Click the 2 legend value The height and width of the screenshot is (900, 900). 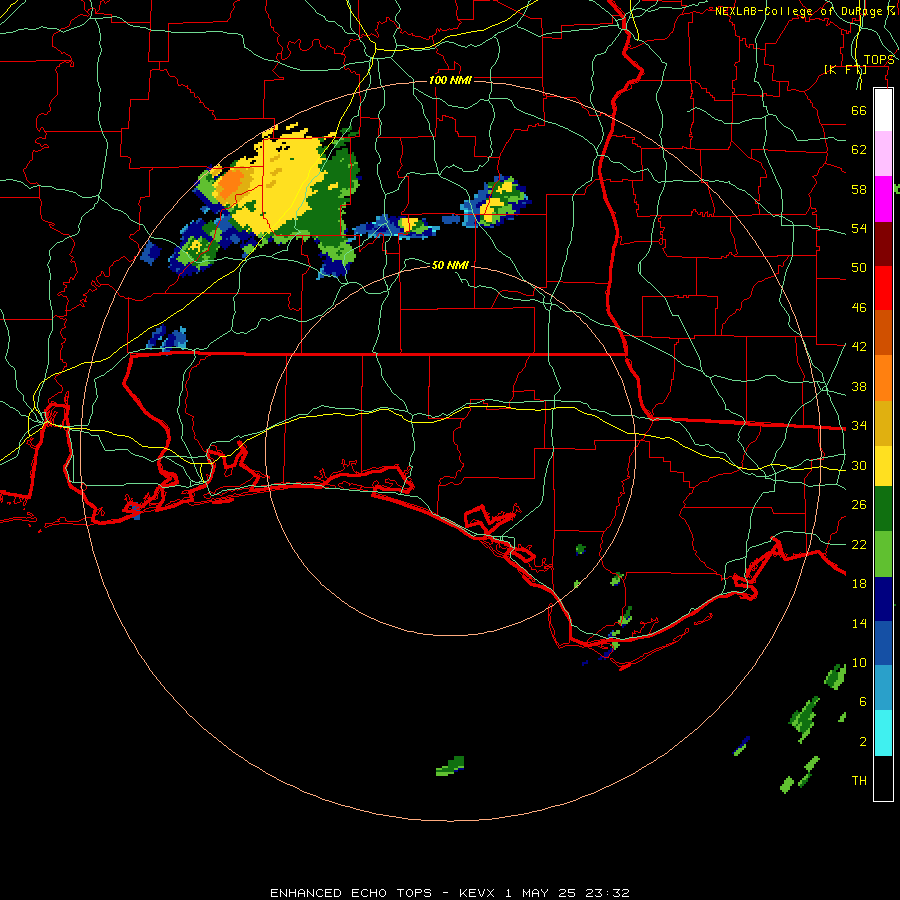(x=862, y=742)
